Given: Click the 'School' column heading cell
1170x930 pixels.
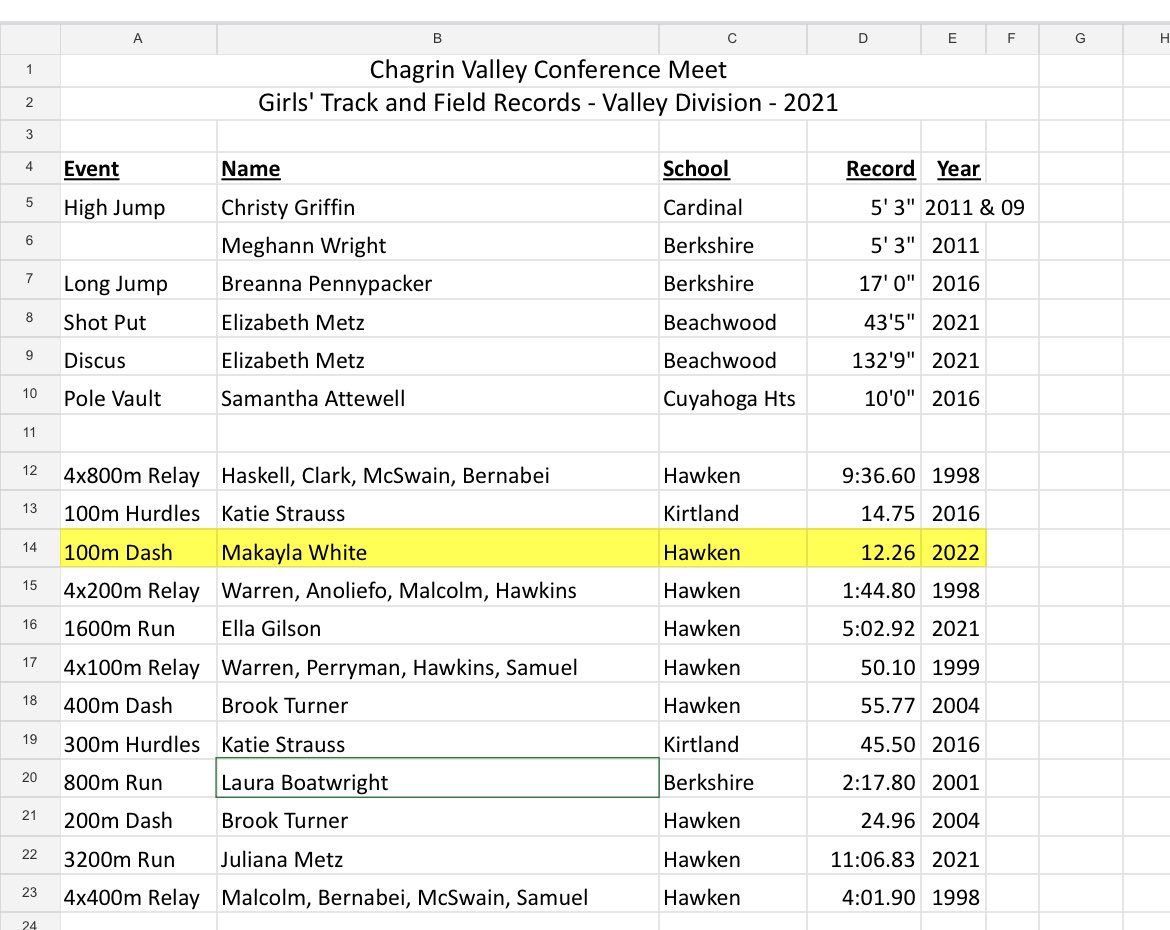Looking at the screenshot, I should (x=732, y=169).
